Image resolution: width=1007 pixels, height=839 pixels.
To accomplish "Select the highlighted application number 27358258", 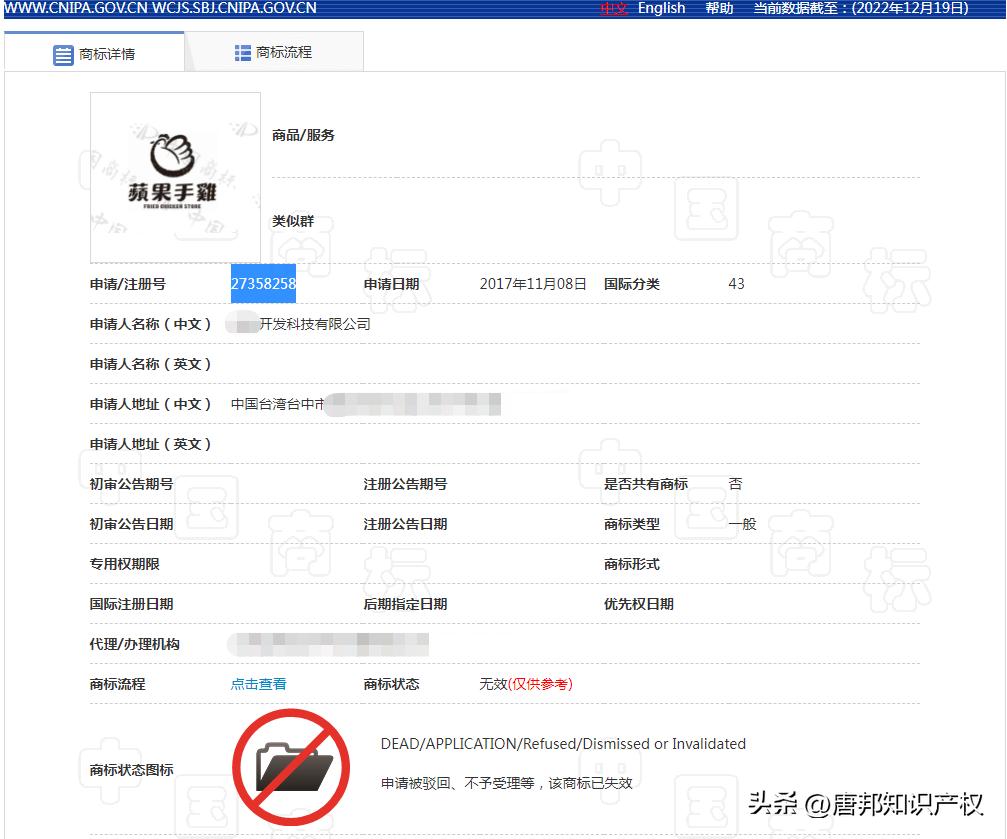I will pos(263,284).
